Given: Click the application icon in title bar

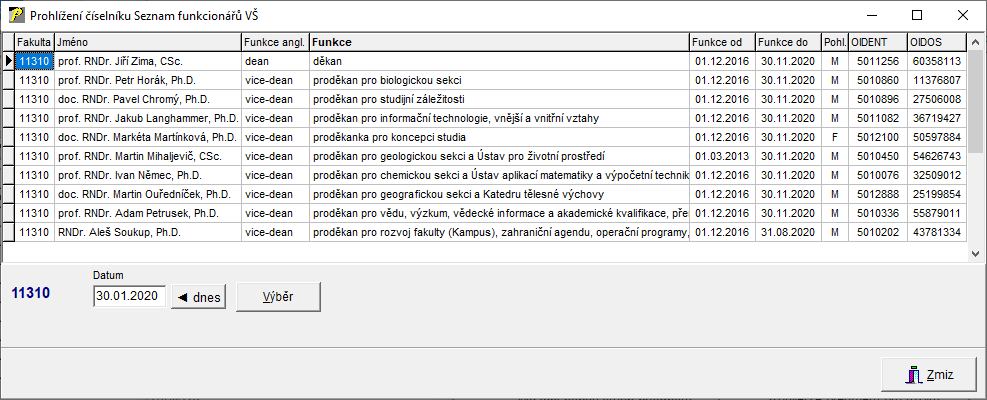Looking at the screenshot, I should [15, 15].
